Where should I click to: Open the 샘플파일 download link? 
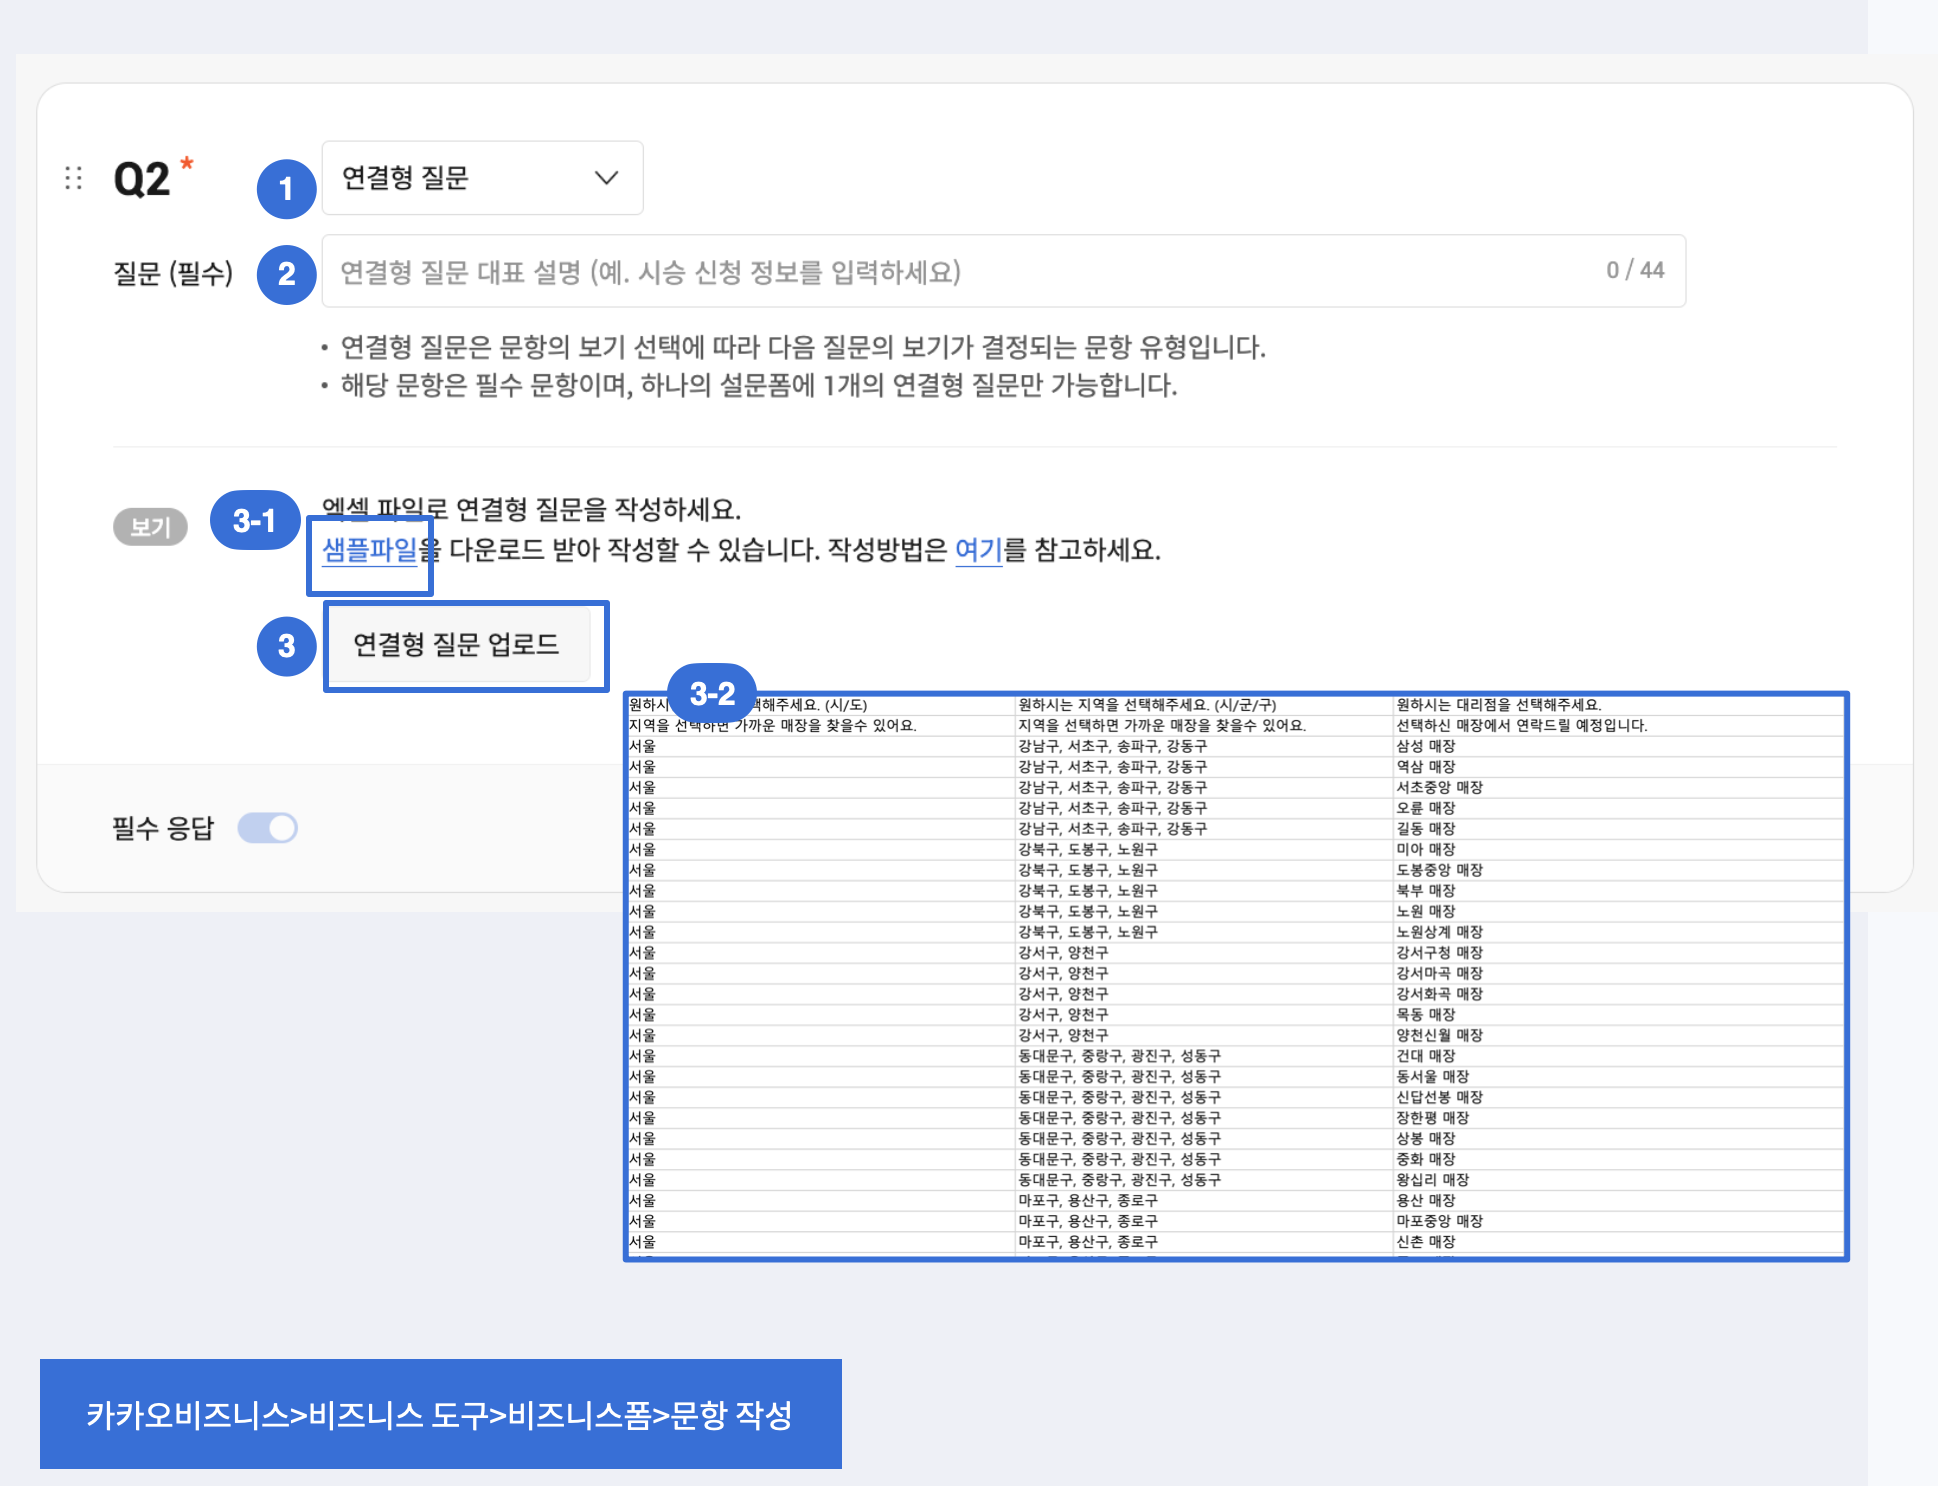point(368,549)
